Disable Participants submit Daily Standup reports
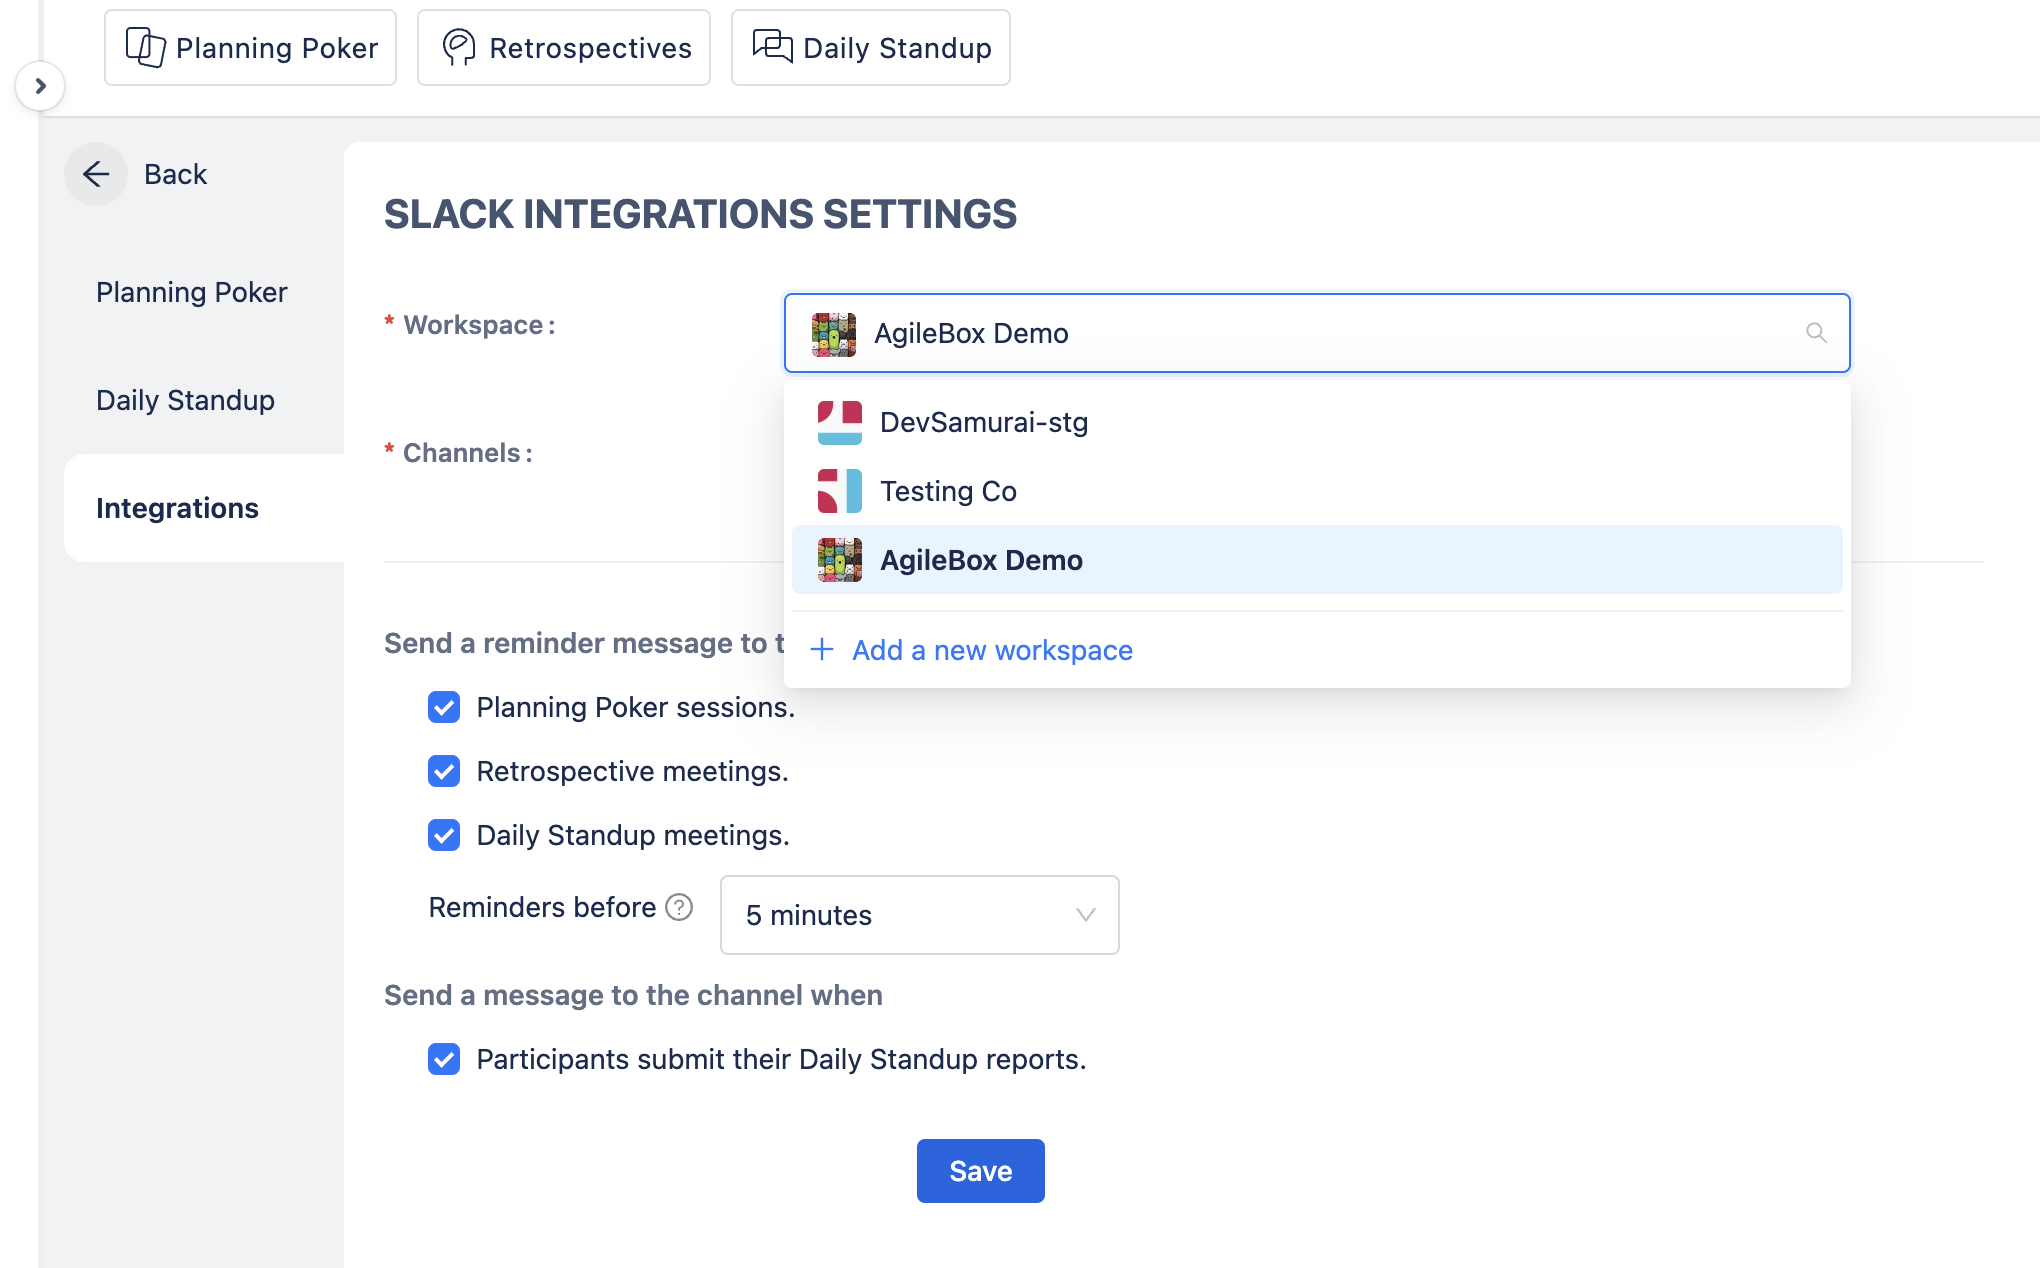This screenshot has height=1268, width=2040. click(x=444, y=1059)
